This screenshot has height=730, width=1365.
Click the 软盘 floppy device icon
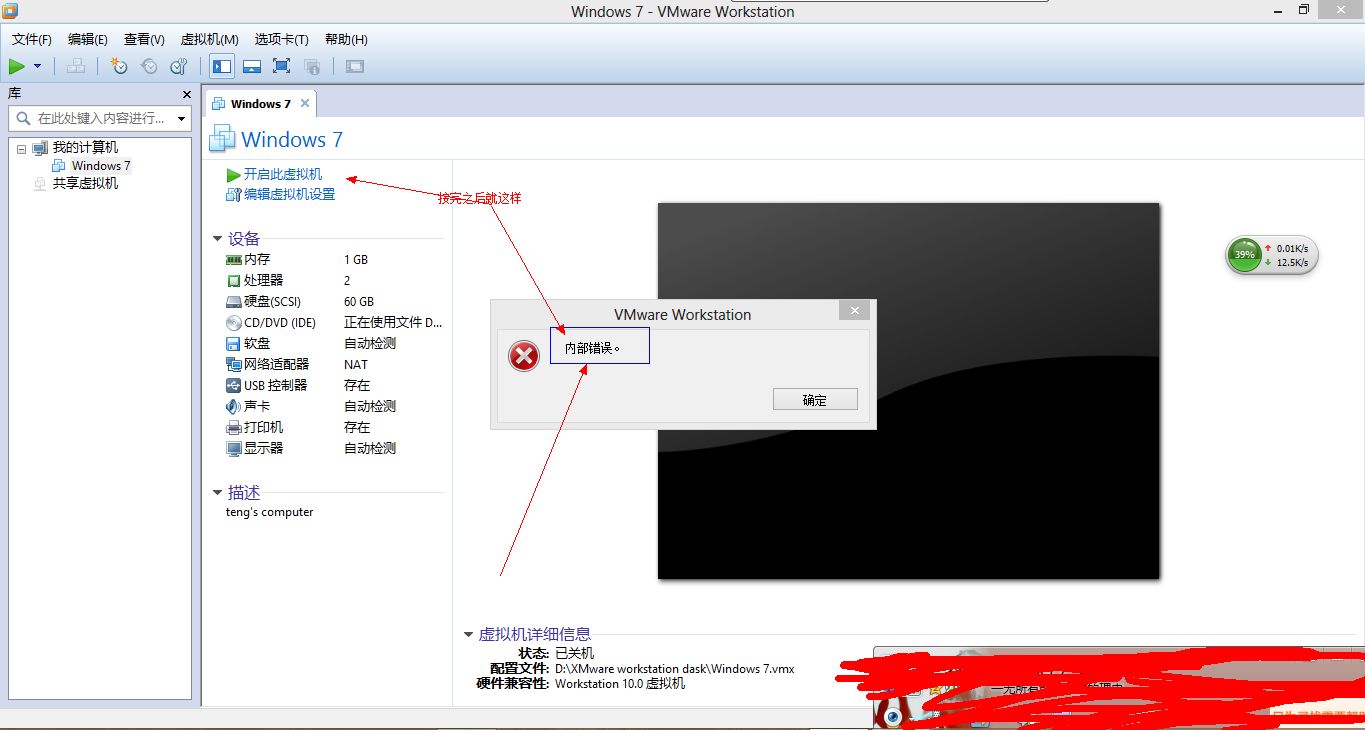point(234,343)
